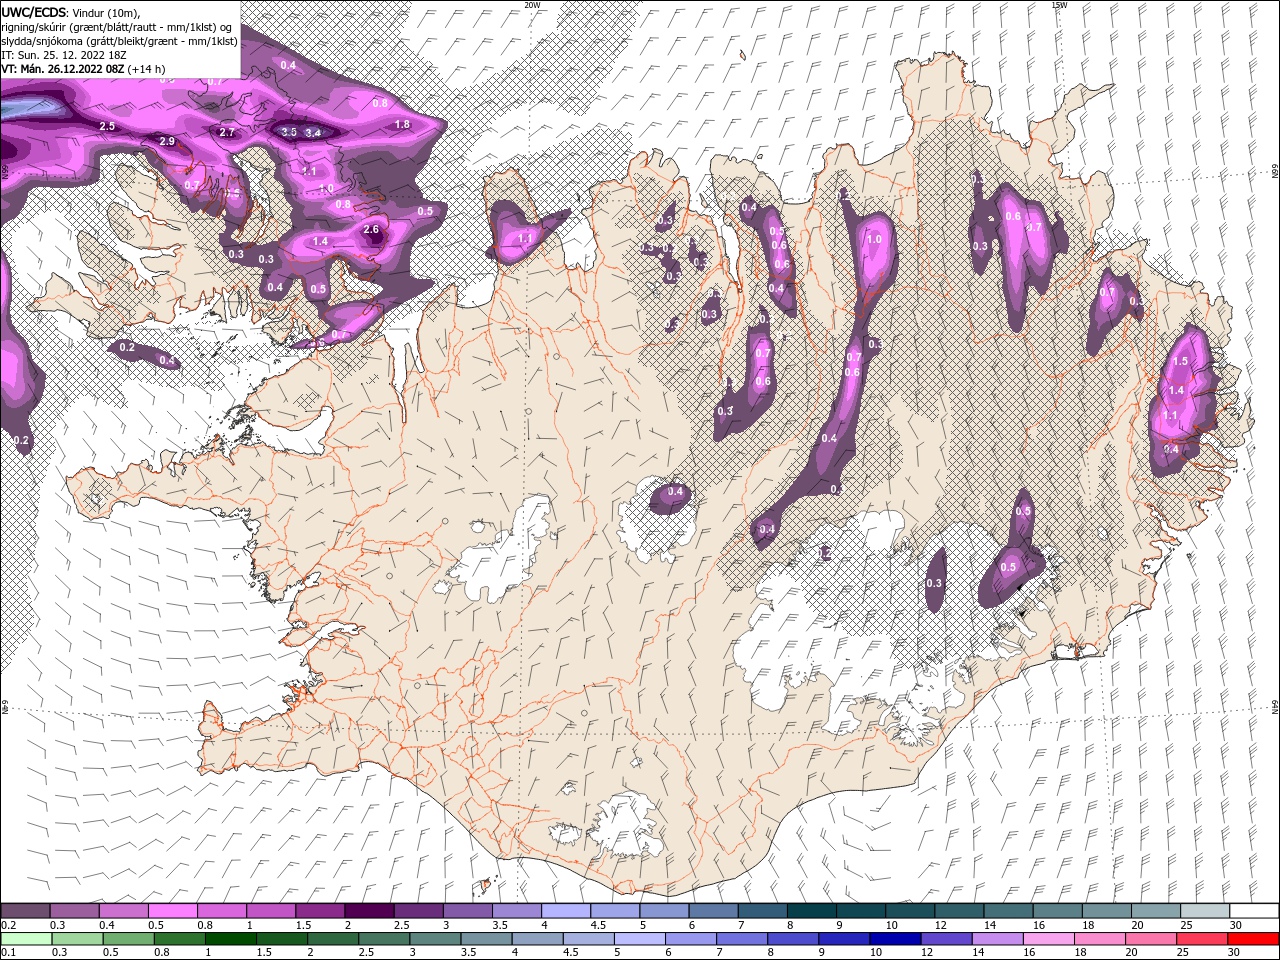Select the bright red swatch at 30 in the lower legend
This screenshot has width=1280, height=960.
1254,939
